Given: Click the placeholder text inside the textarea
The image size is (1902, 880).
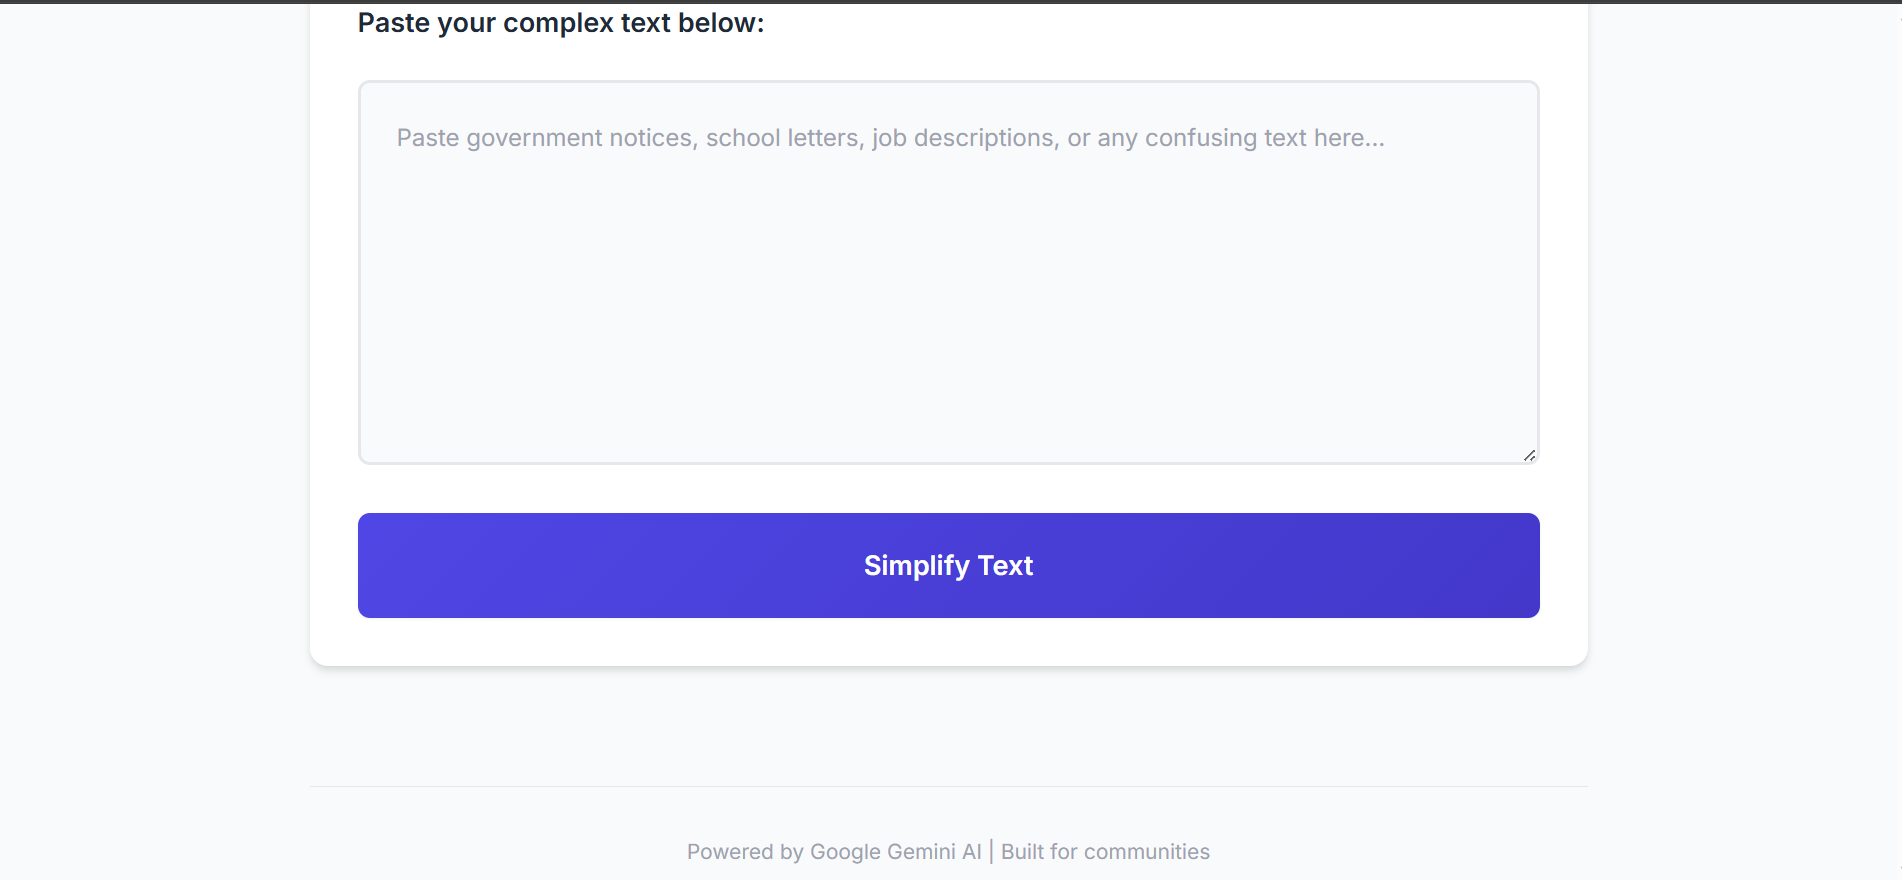Looking at the screenshot, I should 890,138.
